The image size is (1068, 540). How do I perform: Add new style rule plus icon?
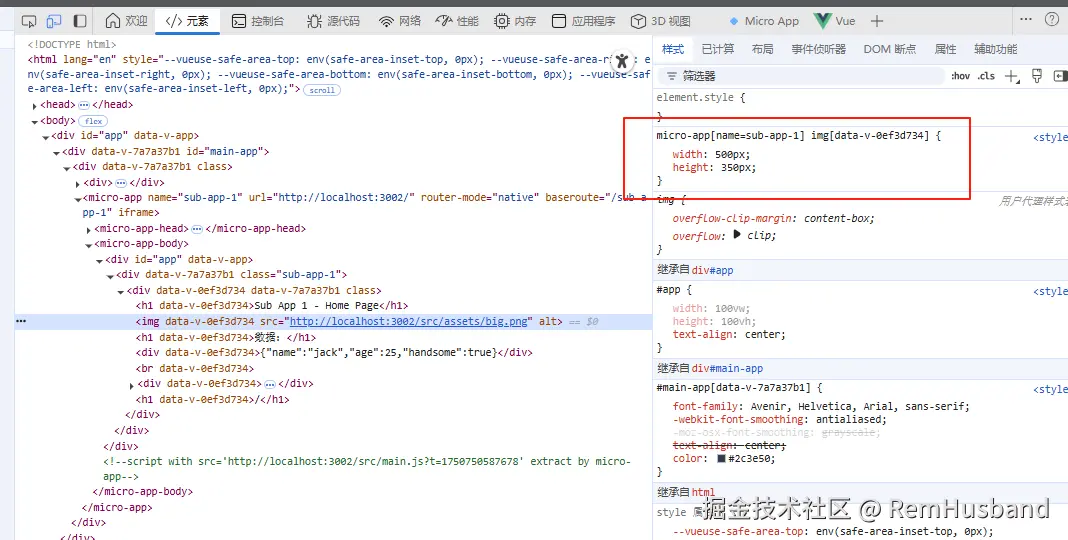pyautogui.click(x=1012, y=76)
